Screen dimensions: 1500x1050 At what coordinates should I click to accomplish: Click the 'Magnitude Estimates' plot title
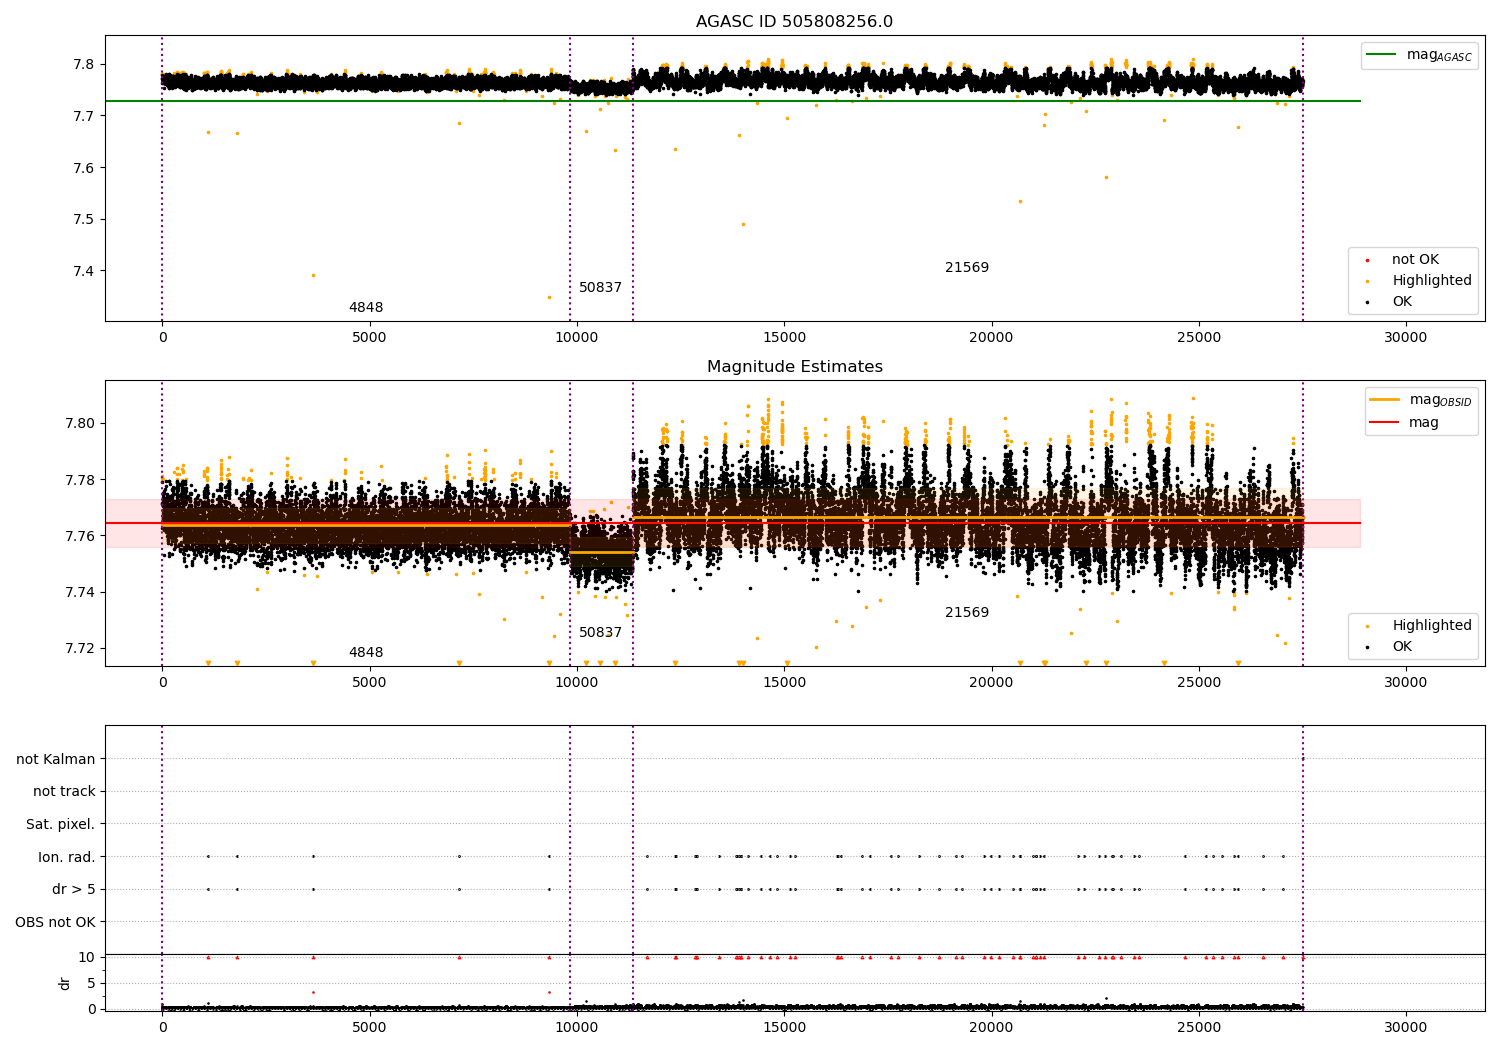click(x=794, y=367)
